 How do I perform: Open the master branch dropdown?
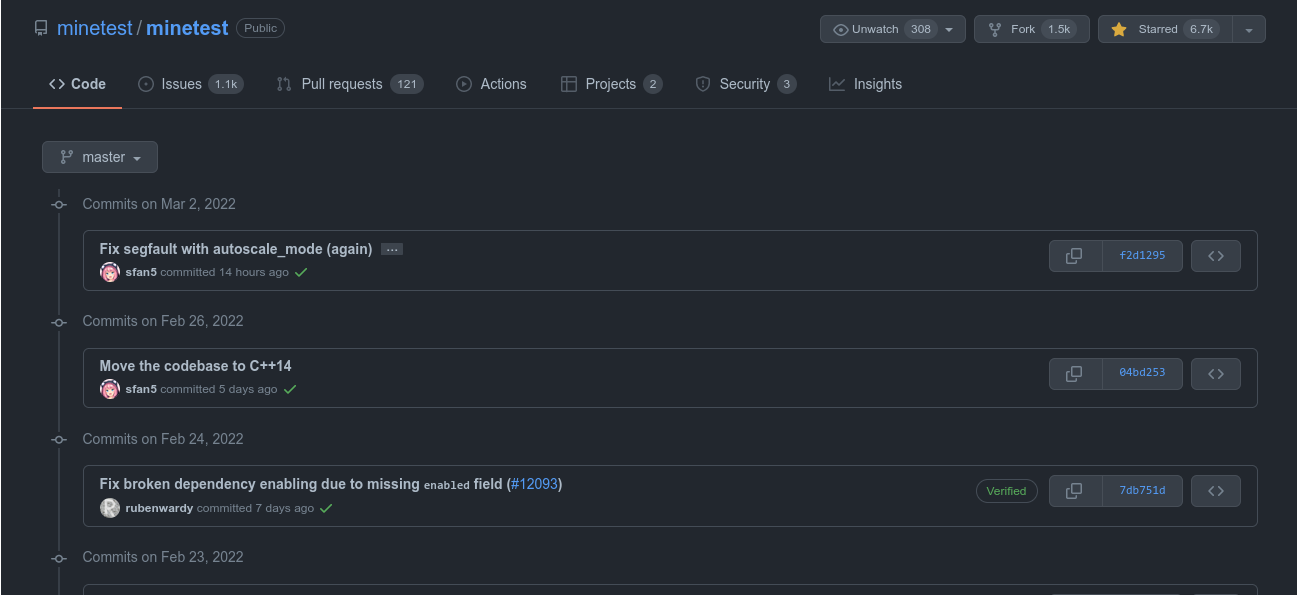100,157
